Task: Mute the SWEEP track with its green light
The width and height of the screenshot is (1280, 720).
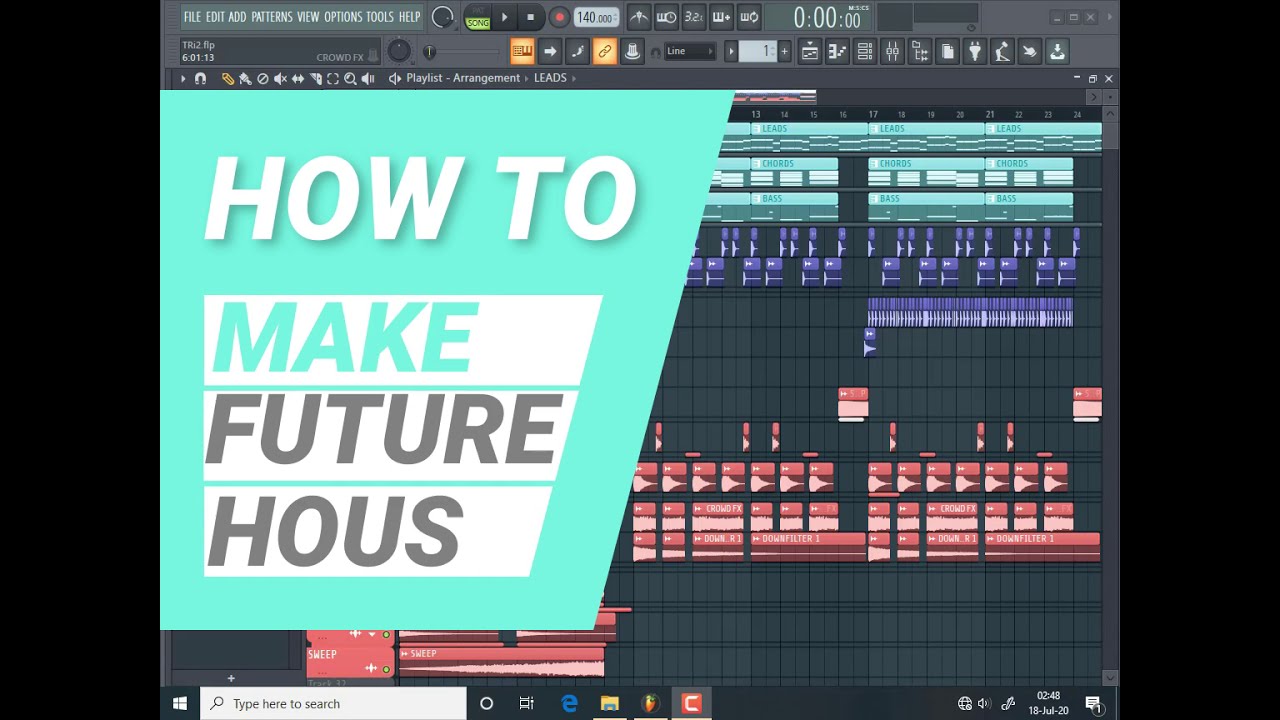Action: tap(386, 668)
